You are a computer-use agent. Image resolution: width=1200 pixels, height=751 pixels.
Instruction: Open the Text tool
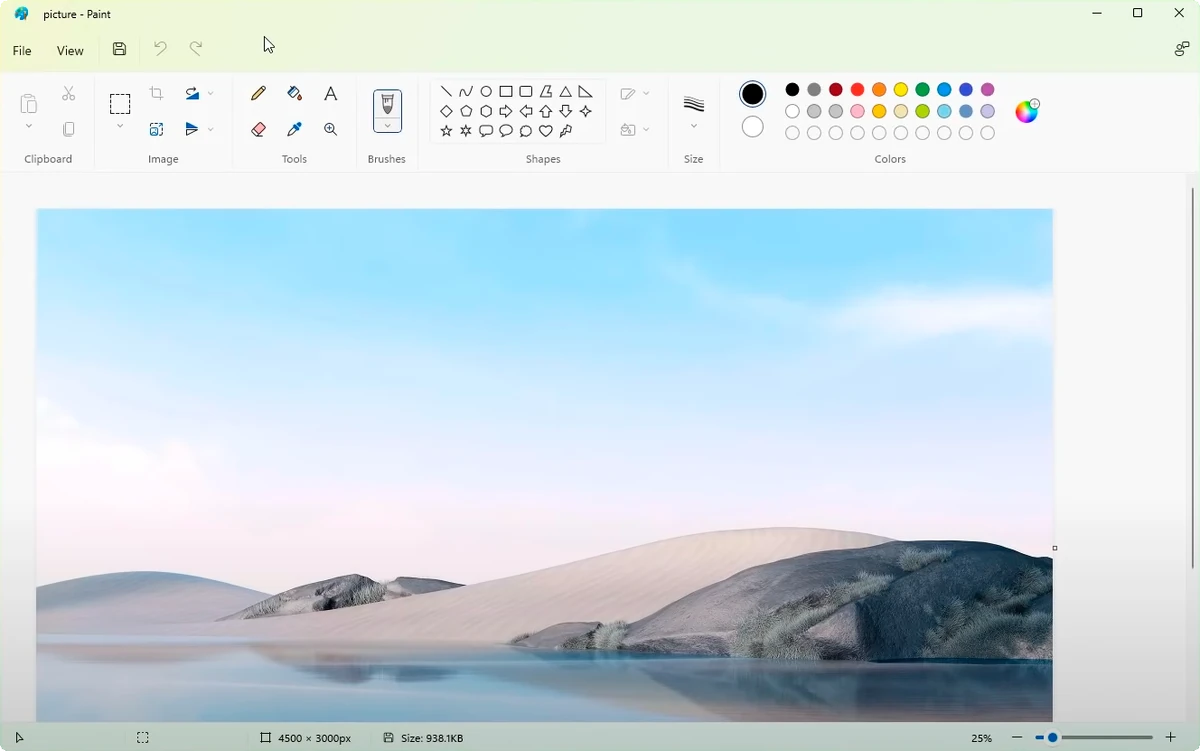pos(330,93)
